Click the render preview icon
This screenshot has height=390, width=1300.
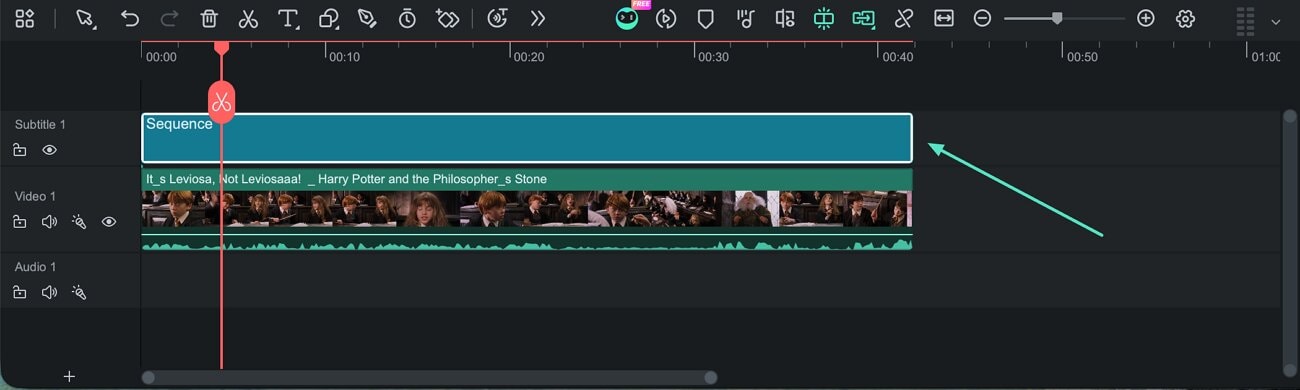click(666, 18)
